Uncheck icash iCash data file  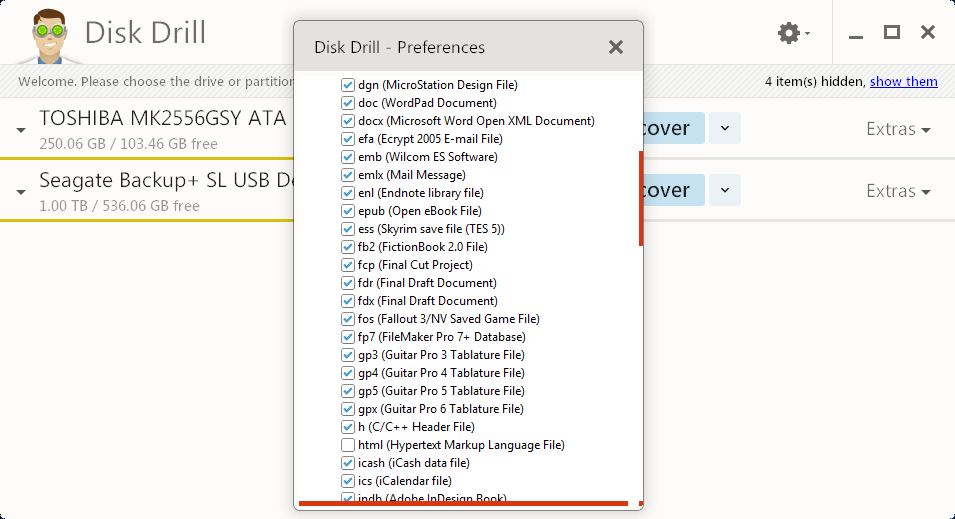point(348,463)
